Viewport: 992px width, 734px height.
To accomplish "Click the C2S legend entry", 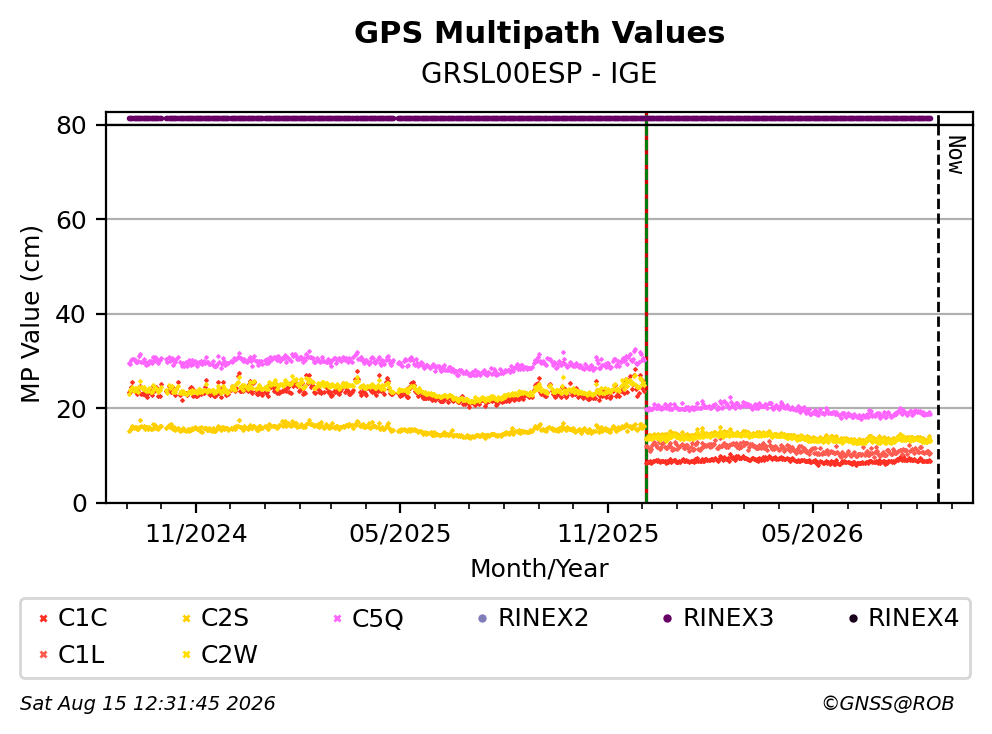I will pyautogui.click(x=216, y=618).
